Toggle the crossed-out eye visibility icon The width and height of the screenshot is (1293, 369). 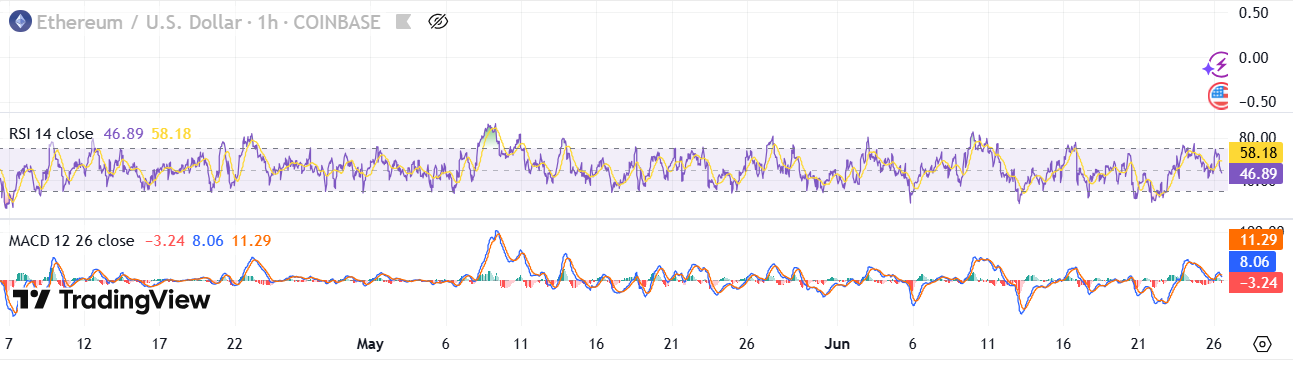[x=437, y=21]
